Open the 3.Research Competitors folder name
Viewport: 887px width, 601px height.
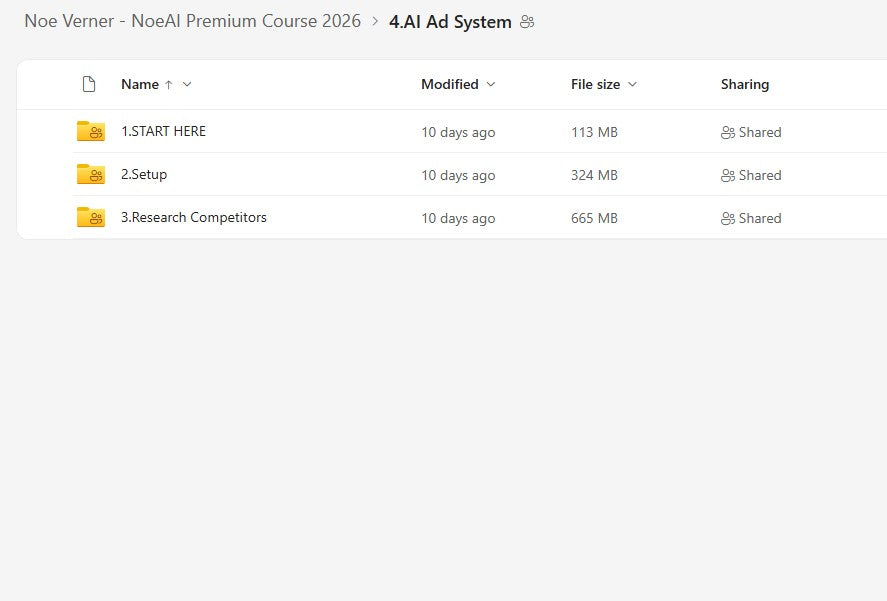[x=193, y=217]
